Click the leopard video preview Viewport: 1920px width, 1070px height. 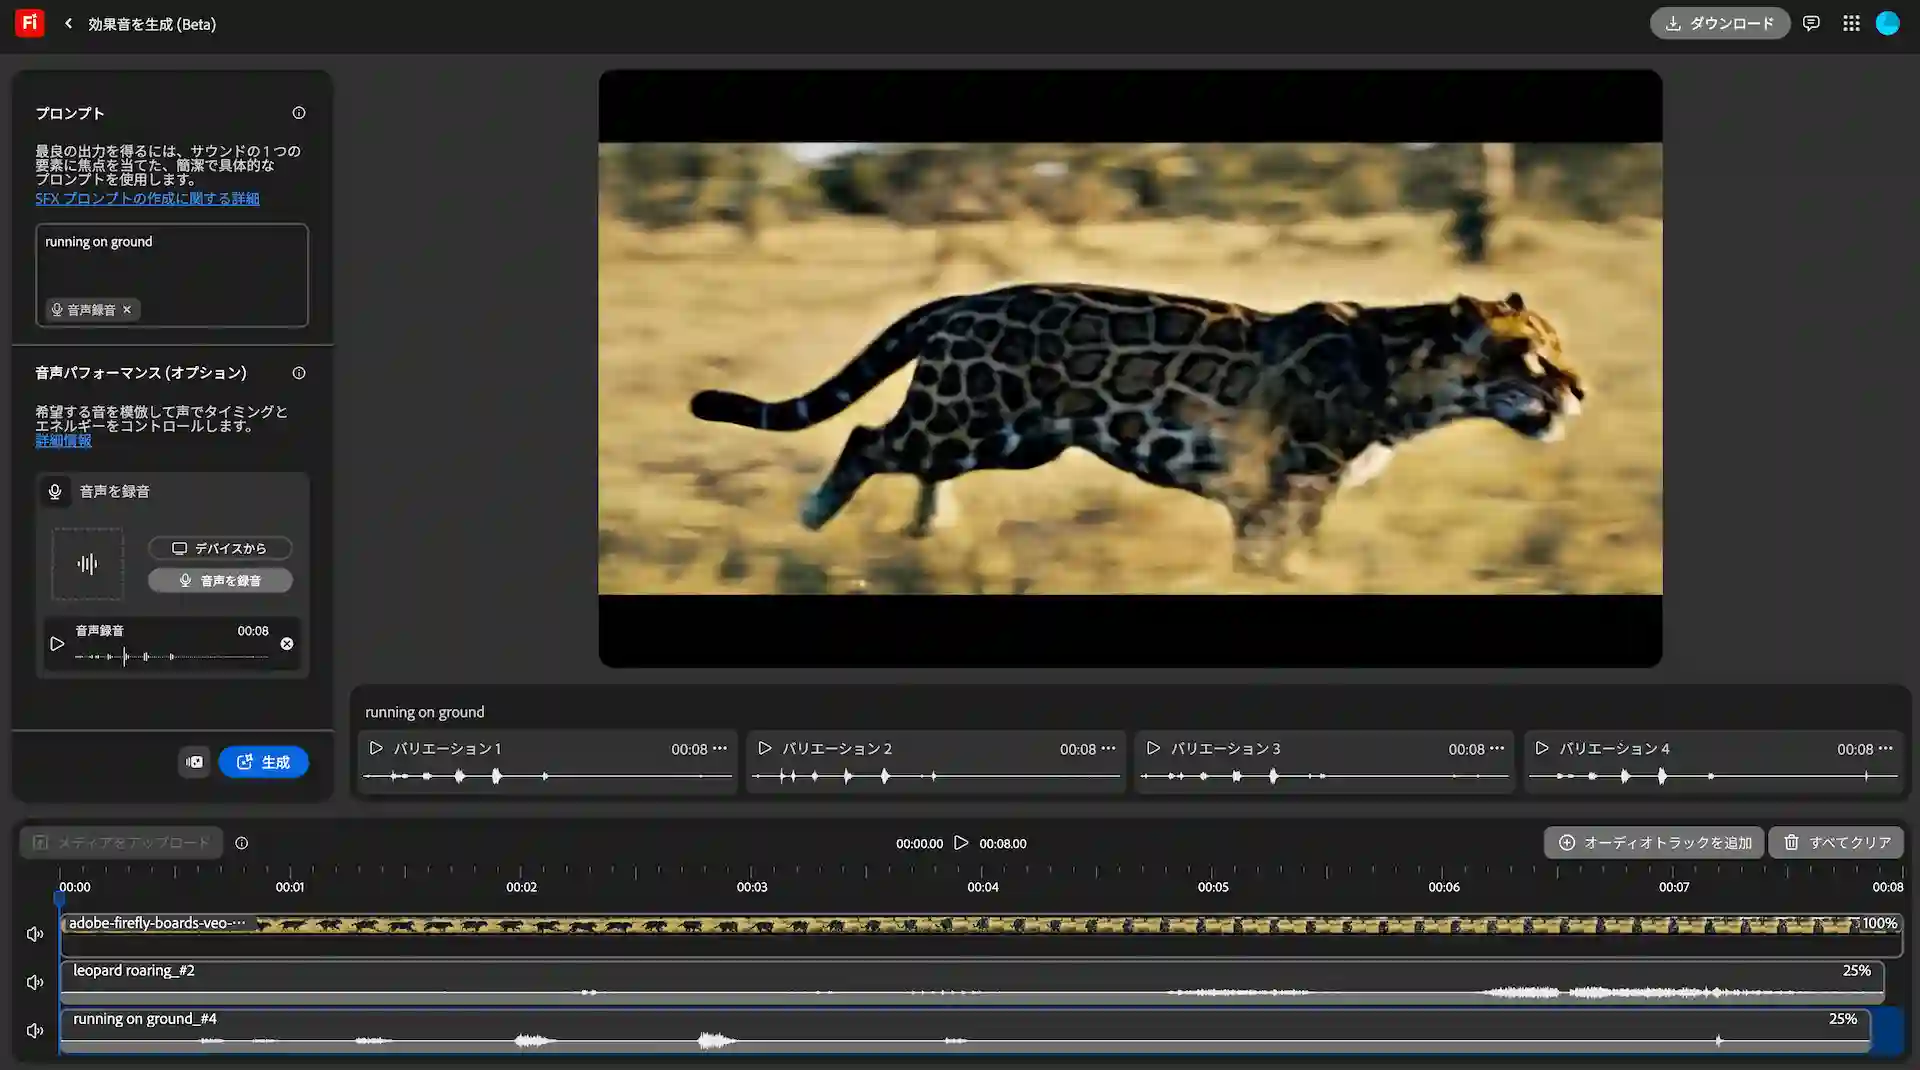[x=1130, y=368]
